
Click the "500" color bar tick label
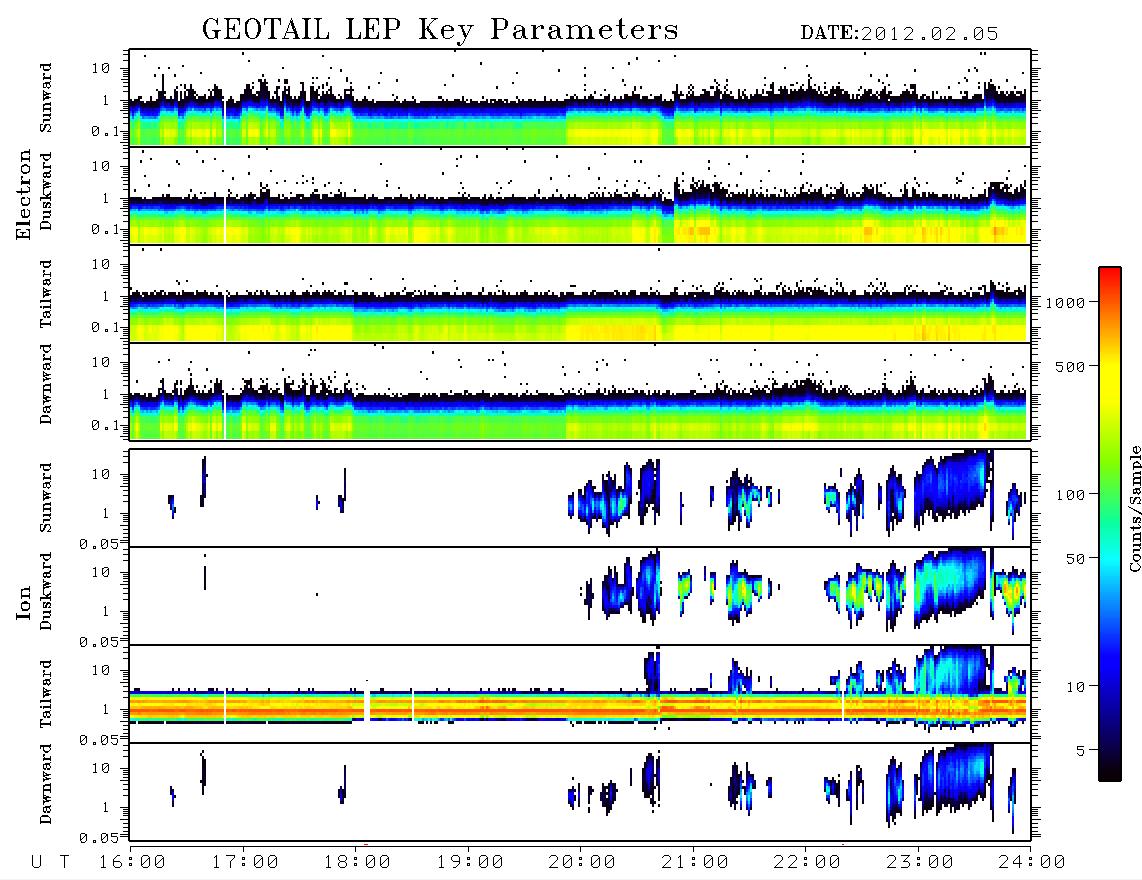pyautogui.click(x=1070, y=366)
